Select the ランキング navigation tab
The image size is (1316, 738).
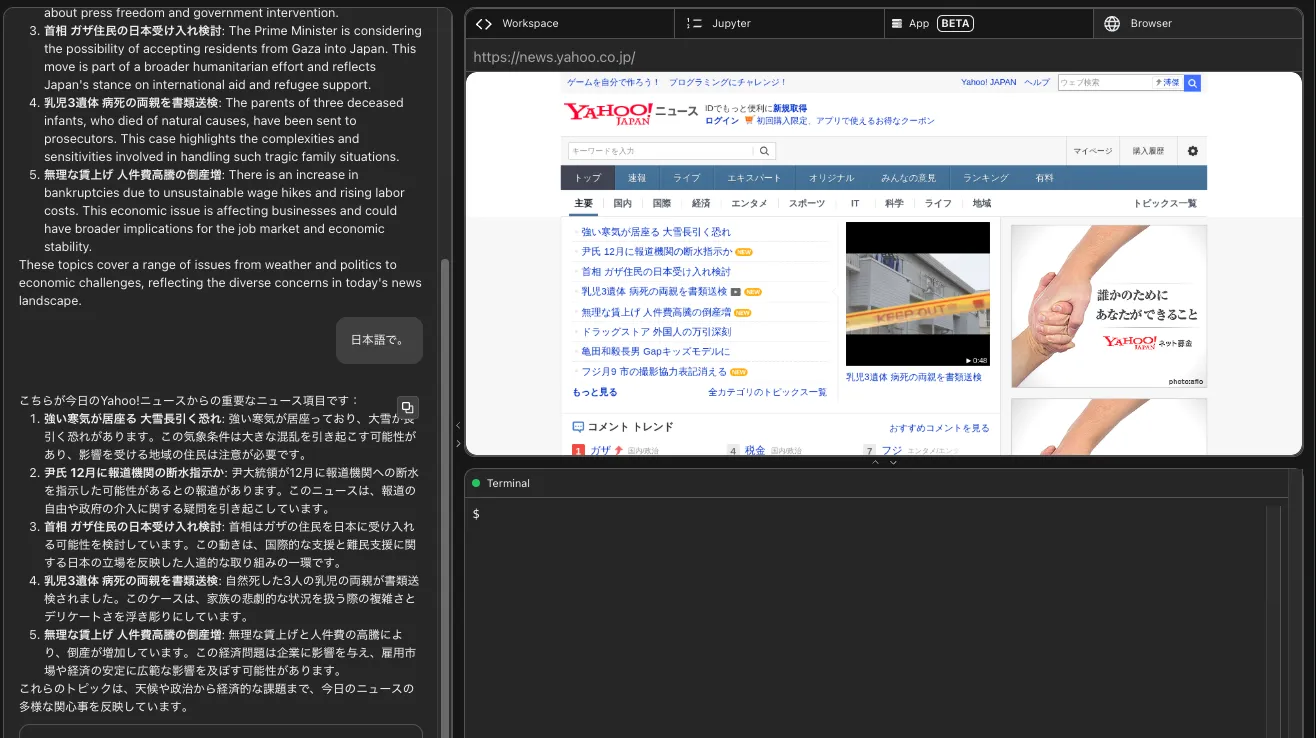click(985, 178)
